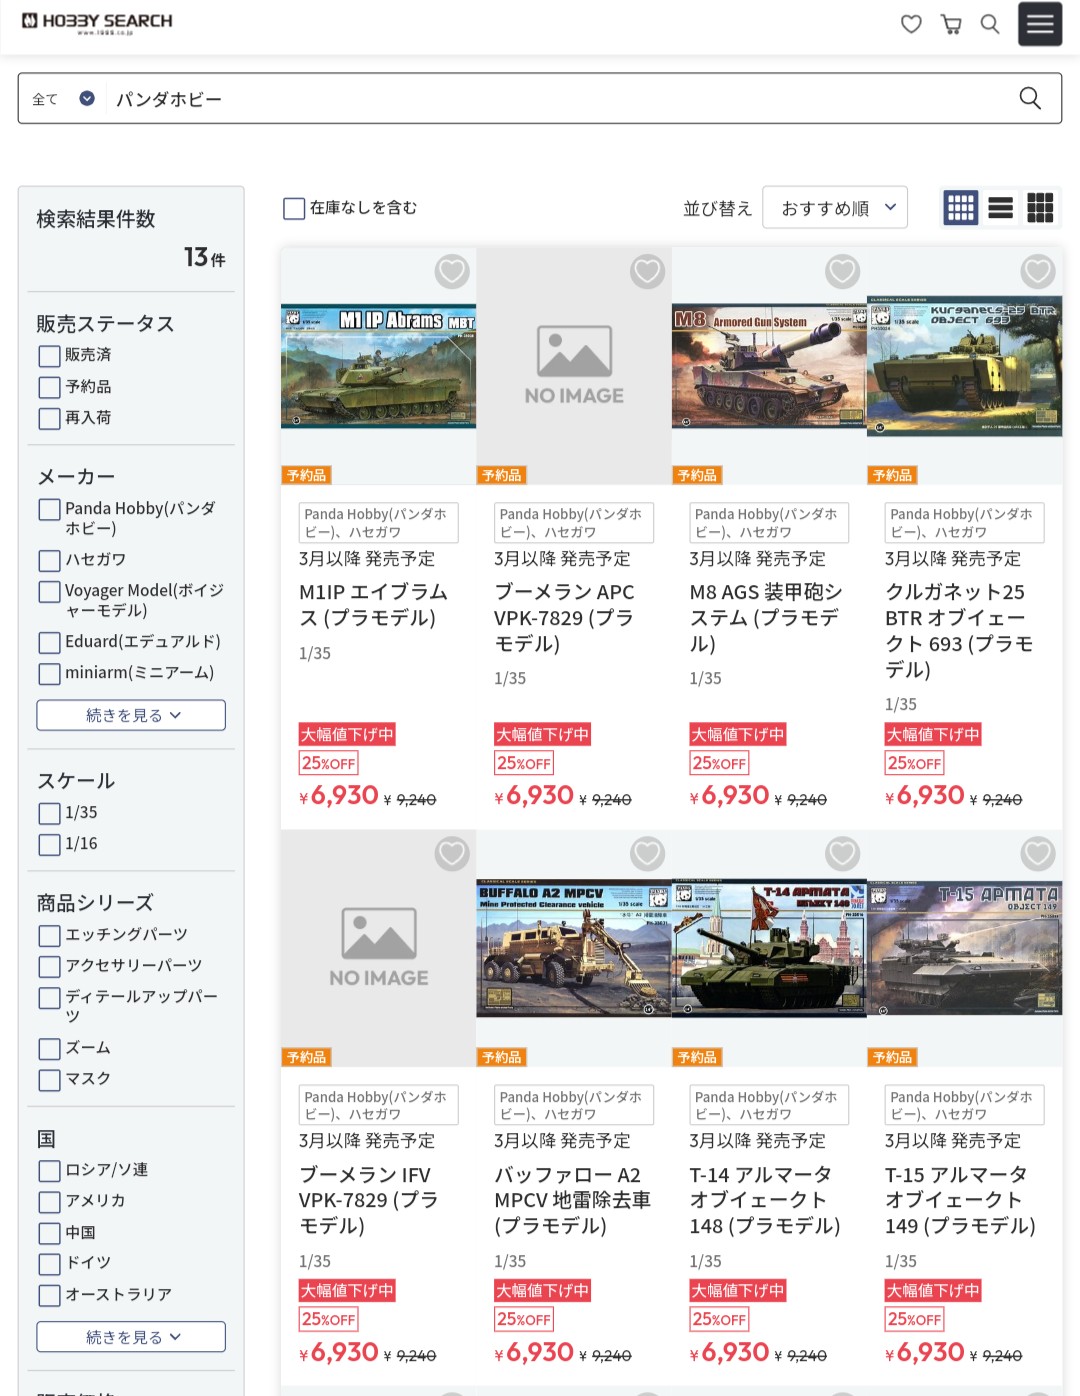Open the shopping cart icon
The width and height of the screenshot is (1080, 1396).
[951, 24]
